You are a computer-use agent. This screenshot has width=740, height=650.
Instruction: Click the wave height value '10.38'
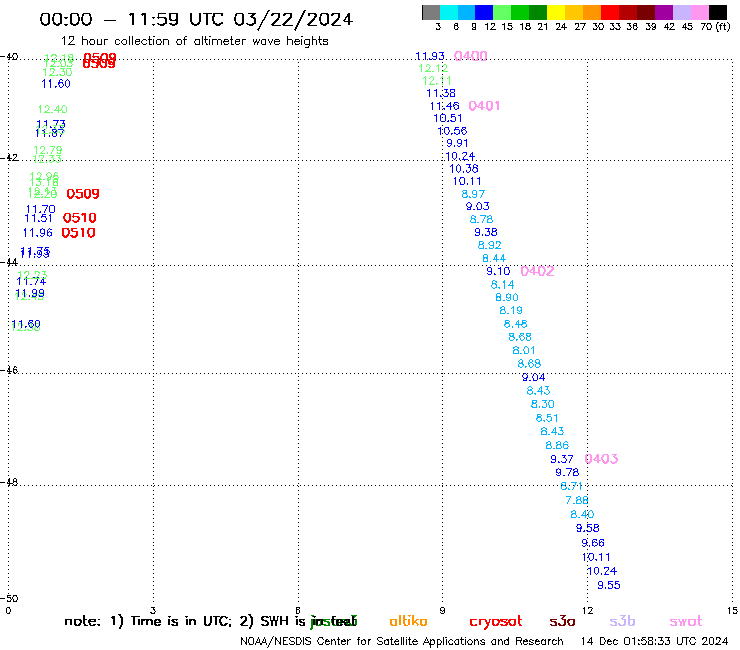click(463, 169)
